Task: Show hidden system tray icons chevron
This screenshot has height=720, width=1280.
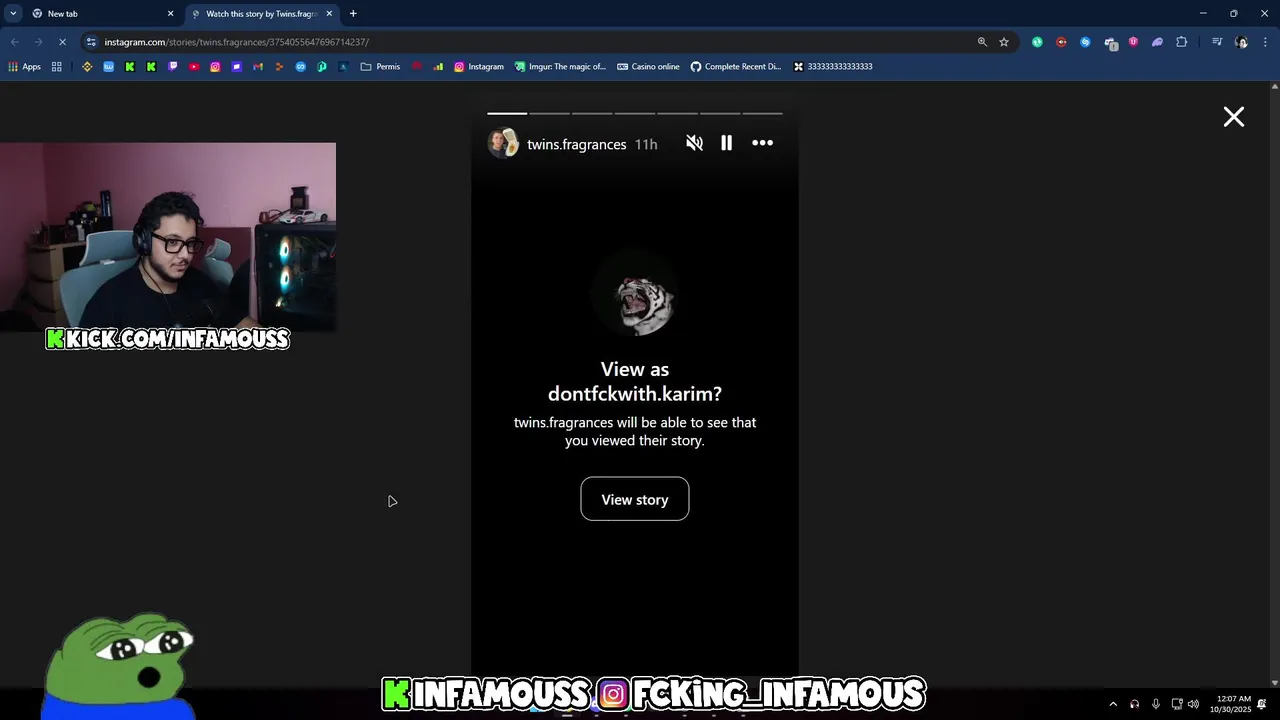Action: click(1113, 704)
